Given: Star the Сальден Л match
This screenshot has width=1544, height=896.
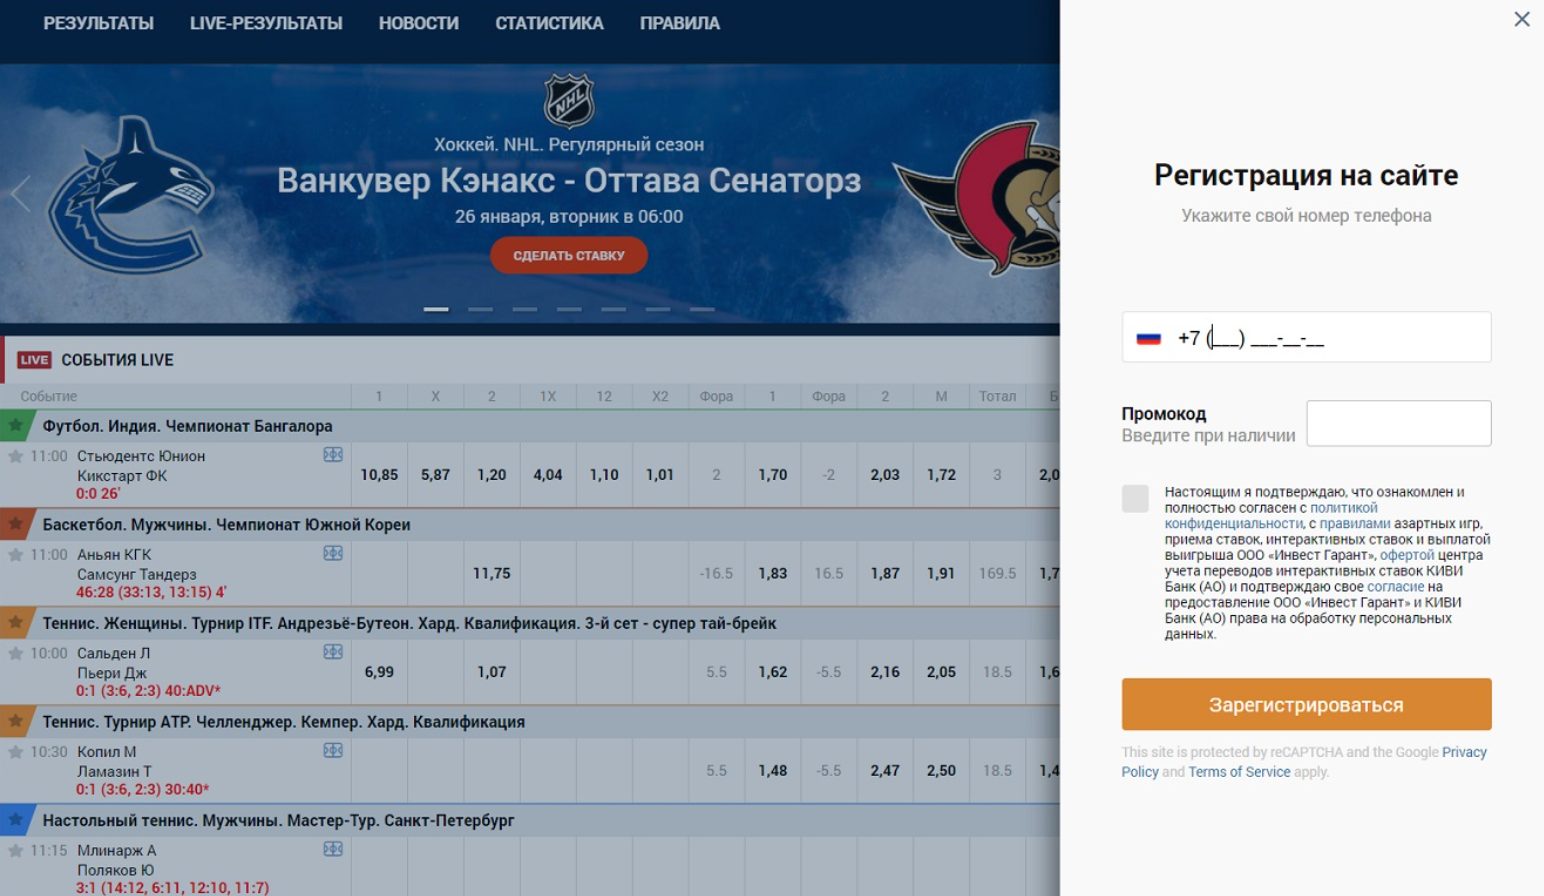Looking at the screenshot, I should (x=16, y=653).
